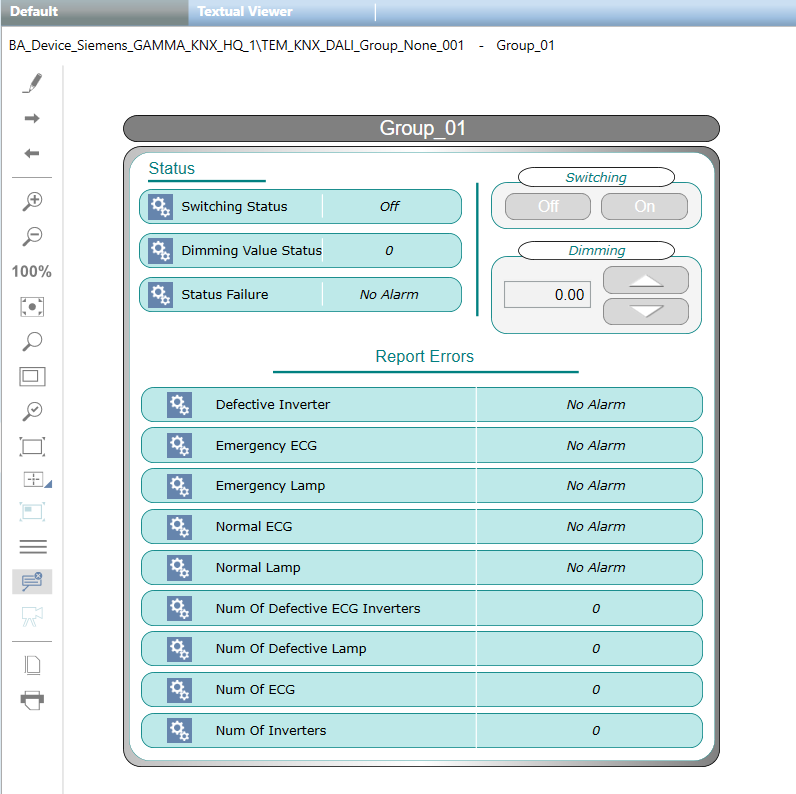Decrease dimming with the down arrow button

click(646, 311)
